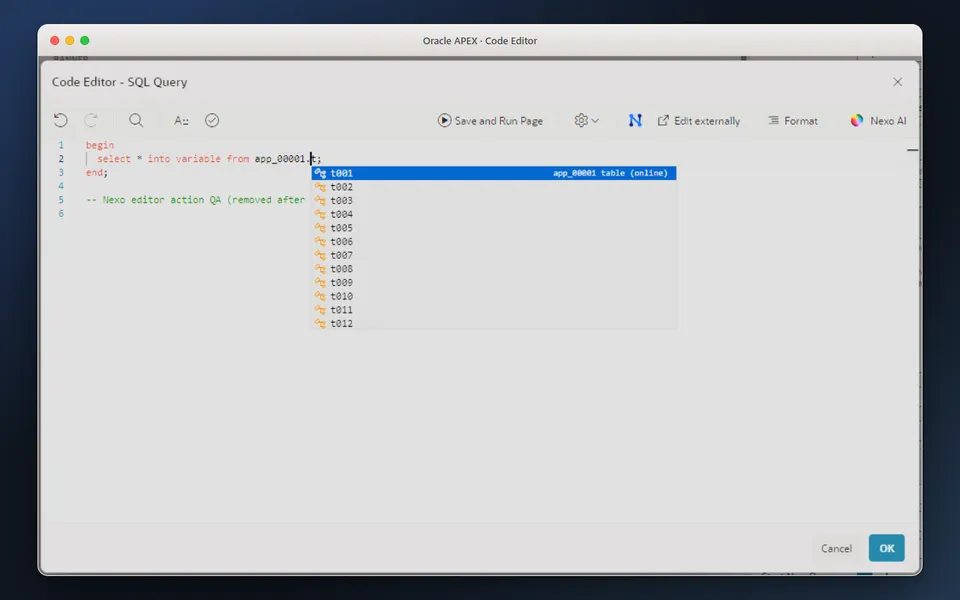This screenshot has height=600, width=960.
Task: Click the macOS green zoom button
Action: tap(85, 40)
